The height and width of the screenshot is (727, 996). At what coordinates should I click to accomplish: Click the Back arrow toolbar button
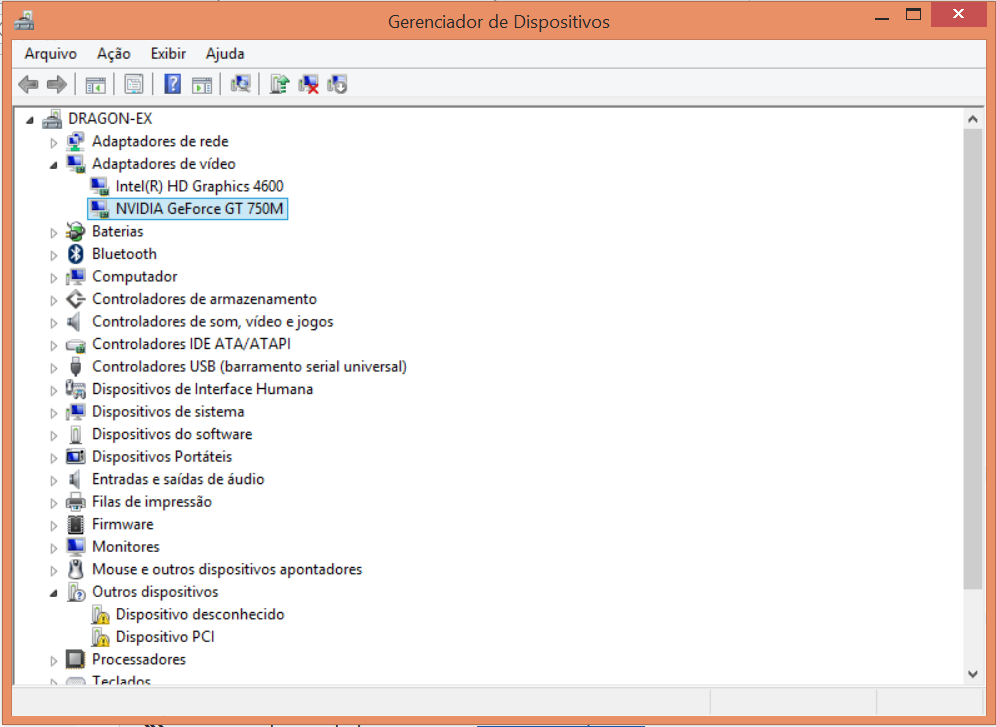point(29,84)
